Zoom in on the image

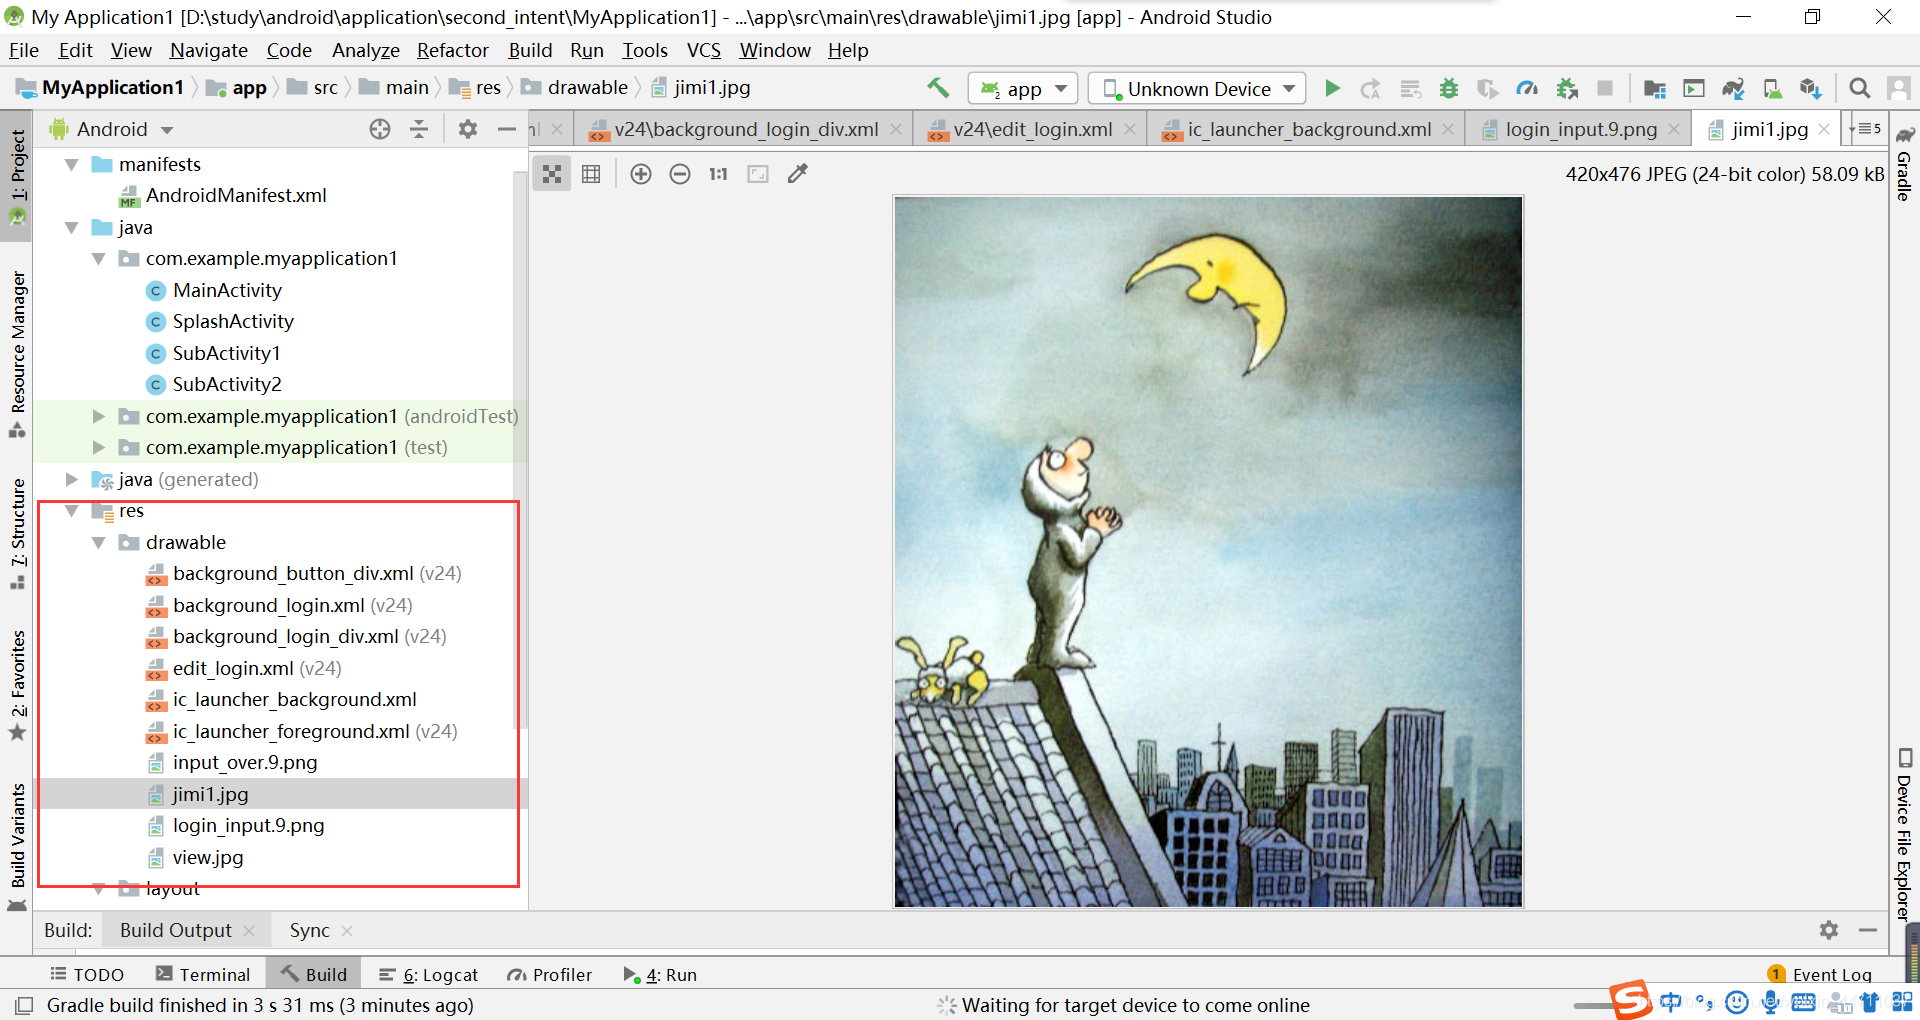(x=641, y=174)
